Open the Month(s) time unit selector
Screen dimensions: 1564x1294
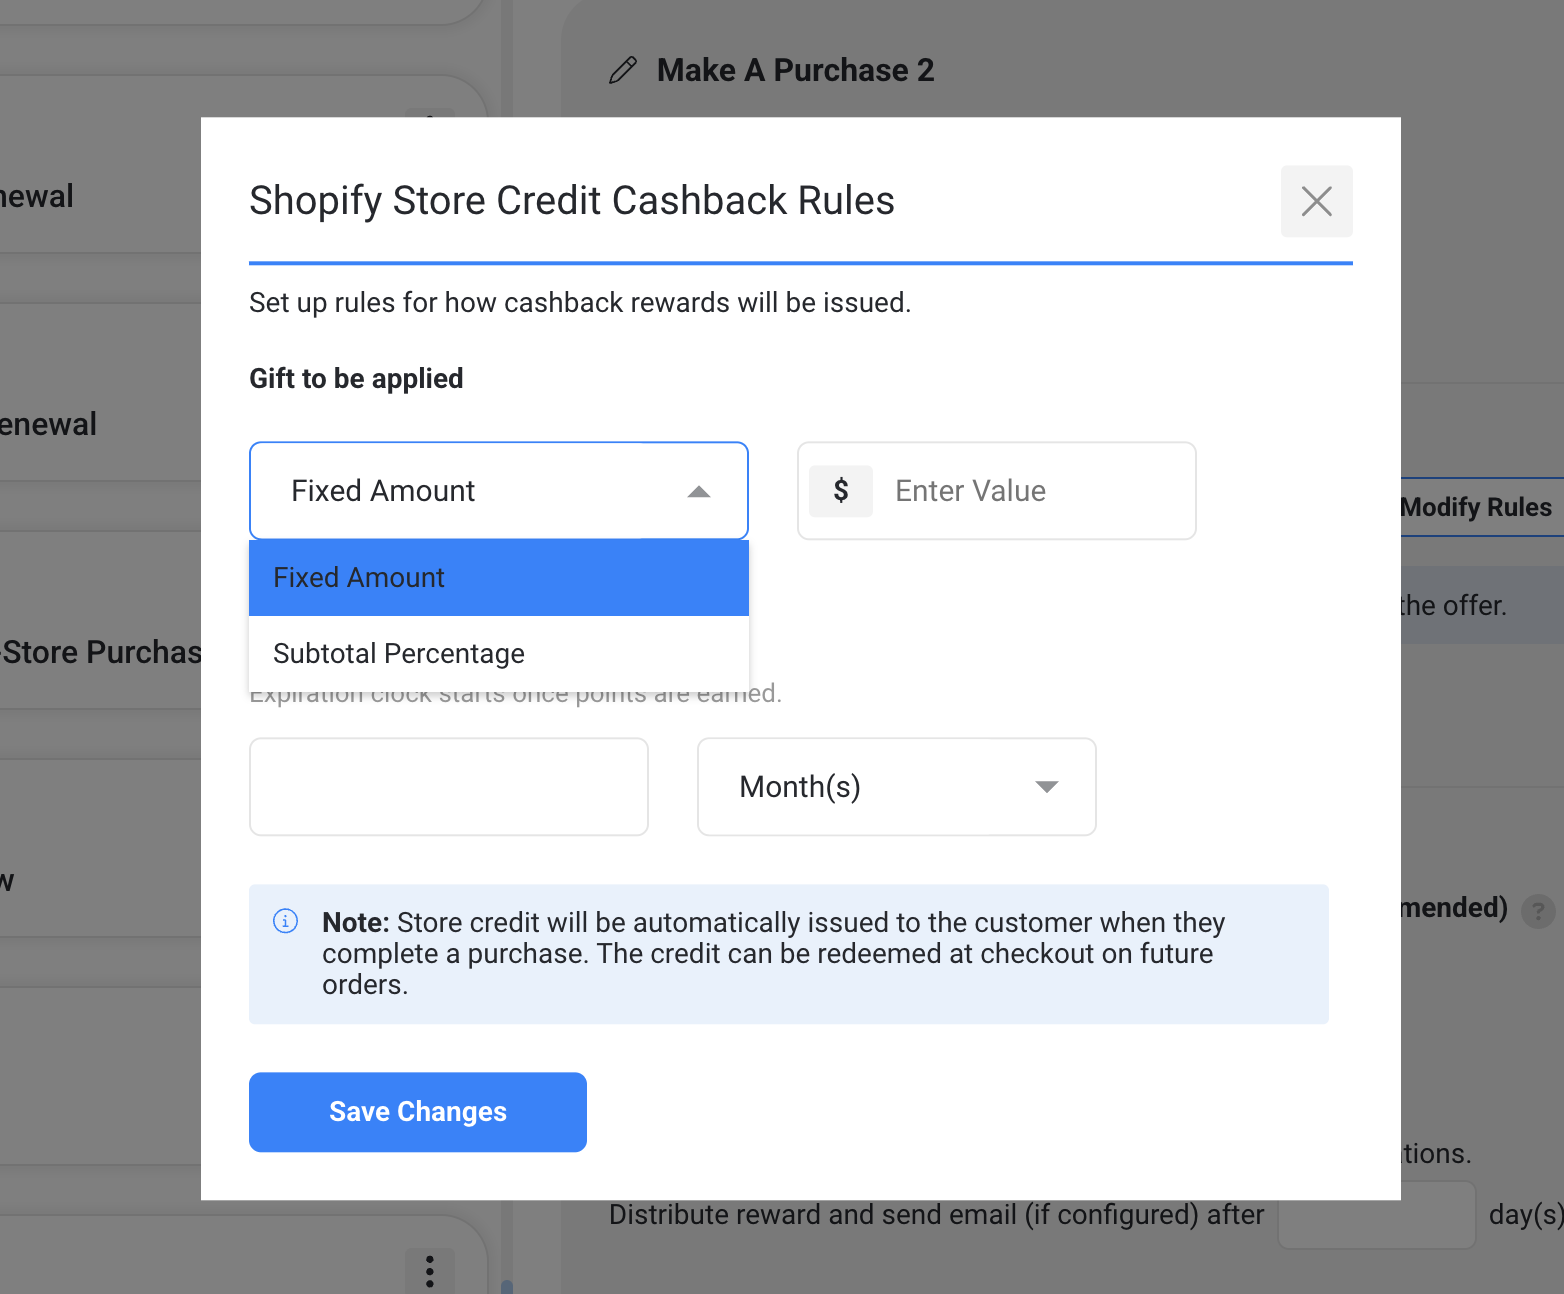896,787
